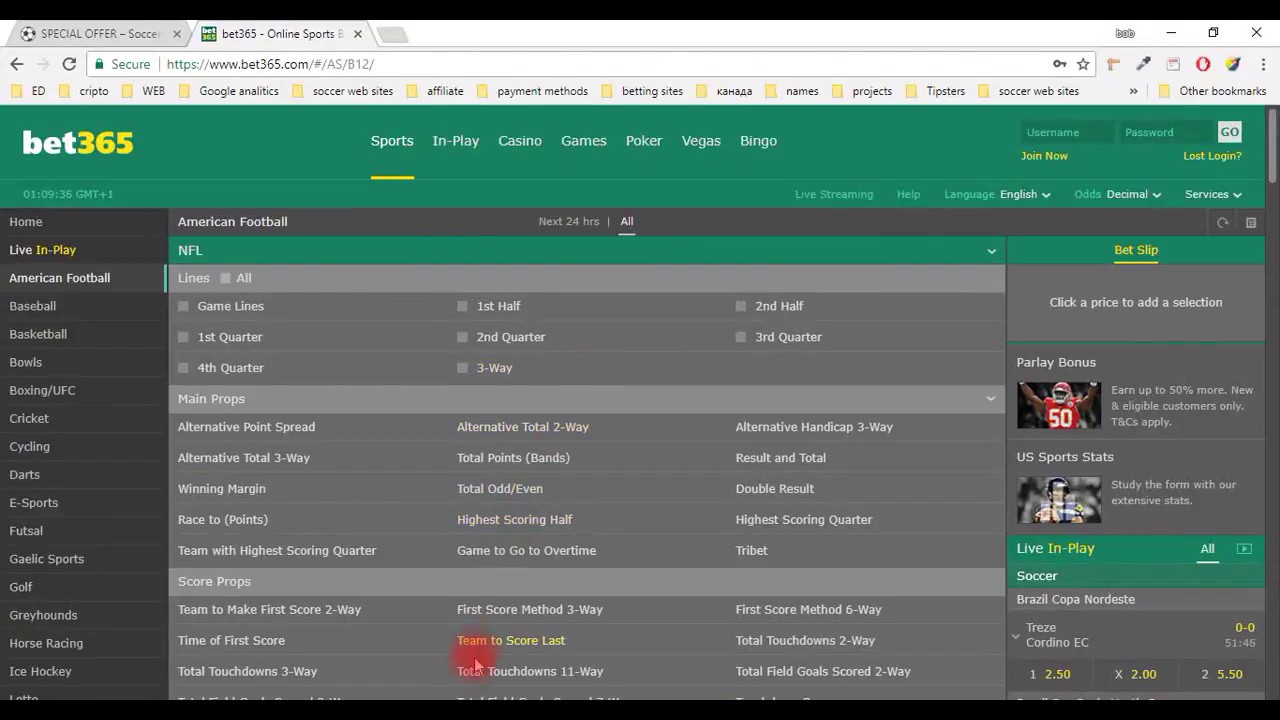
Task: Bookmark page with the star icon
Action: point(1083,64)
